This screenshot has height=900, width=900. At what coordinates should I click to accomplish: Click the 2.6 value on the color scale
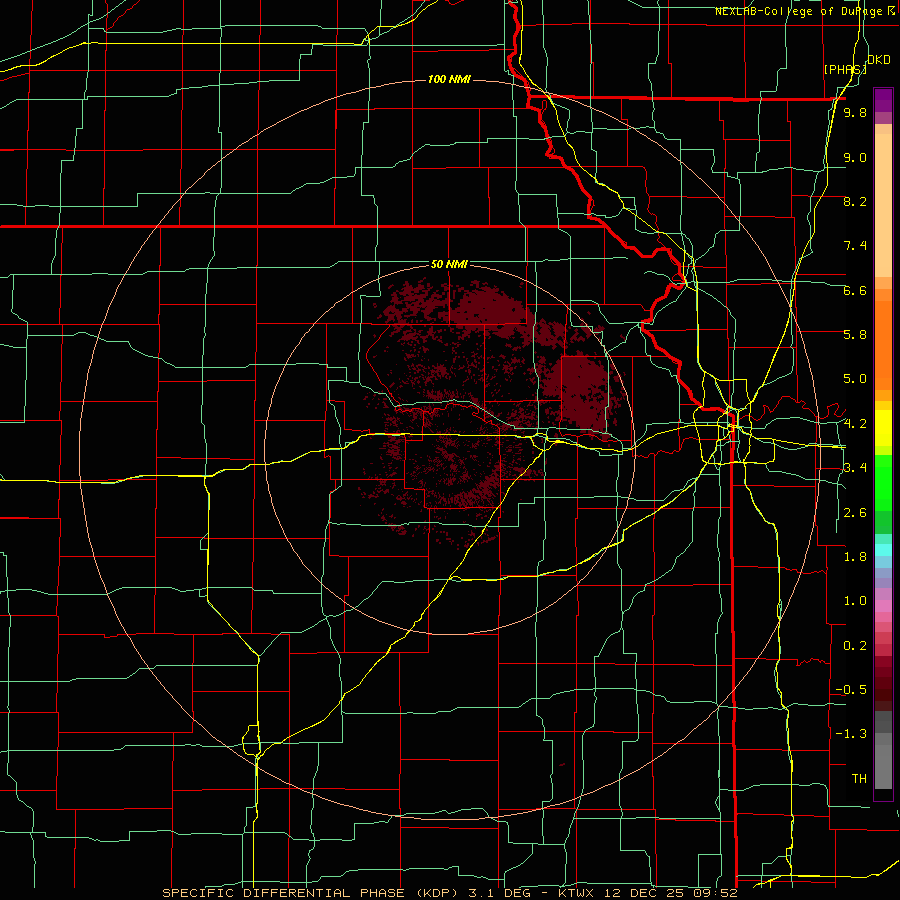(x=855, y=513)
